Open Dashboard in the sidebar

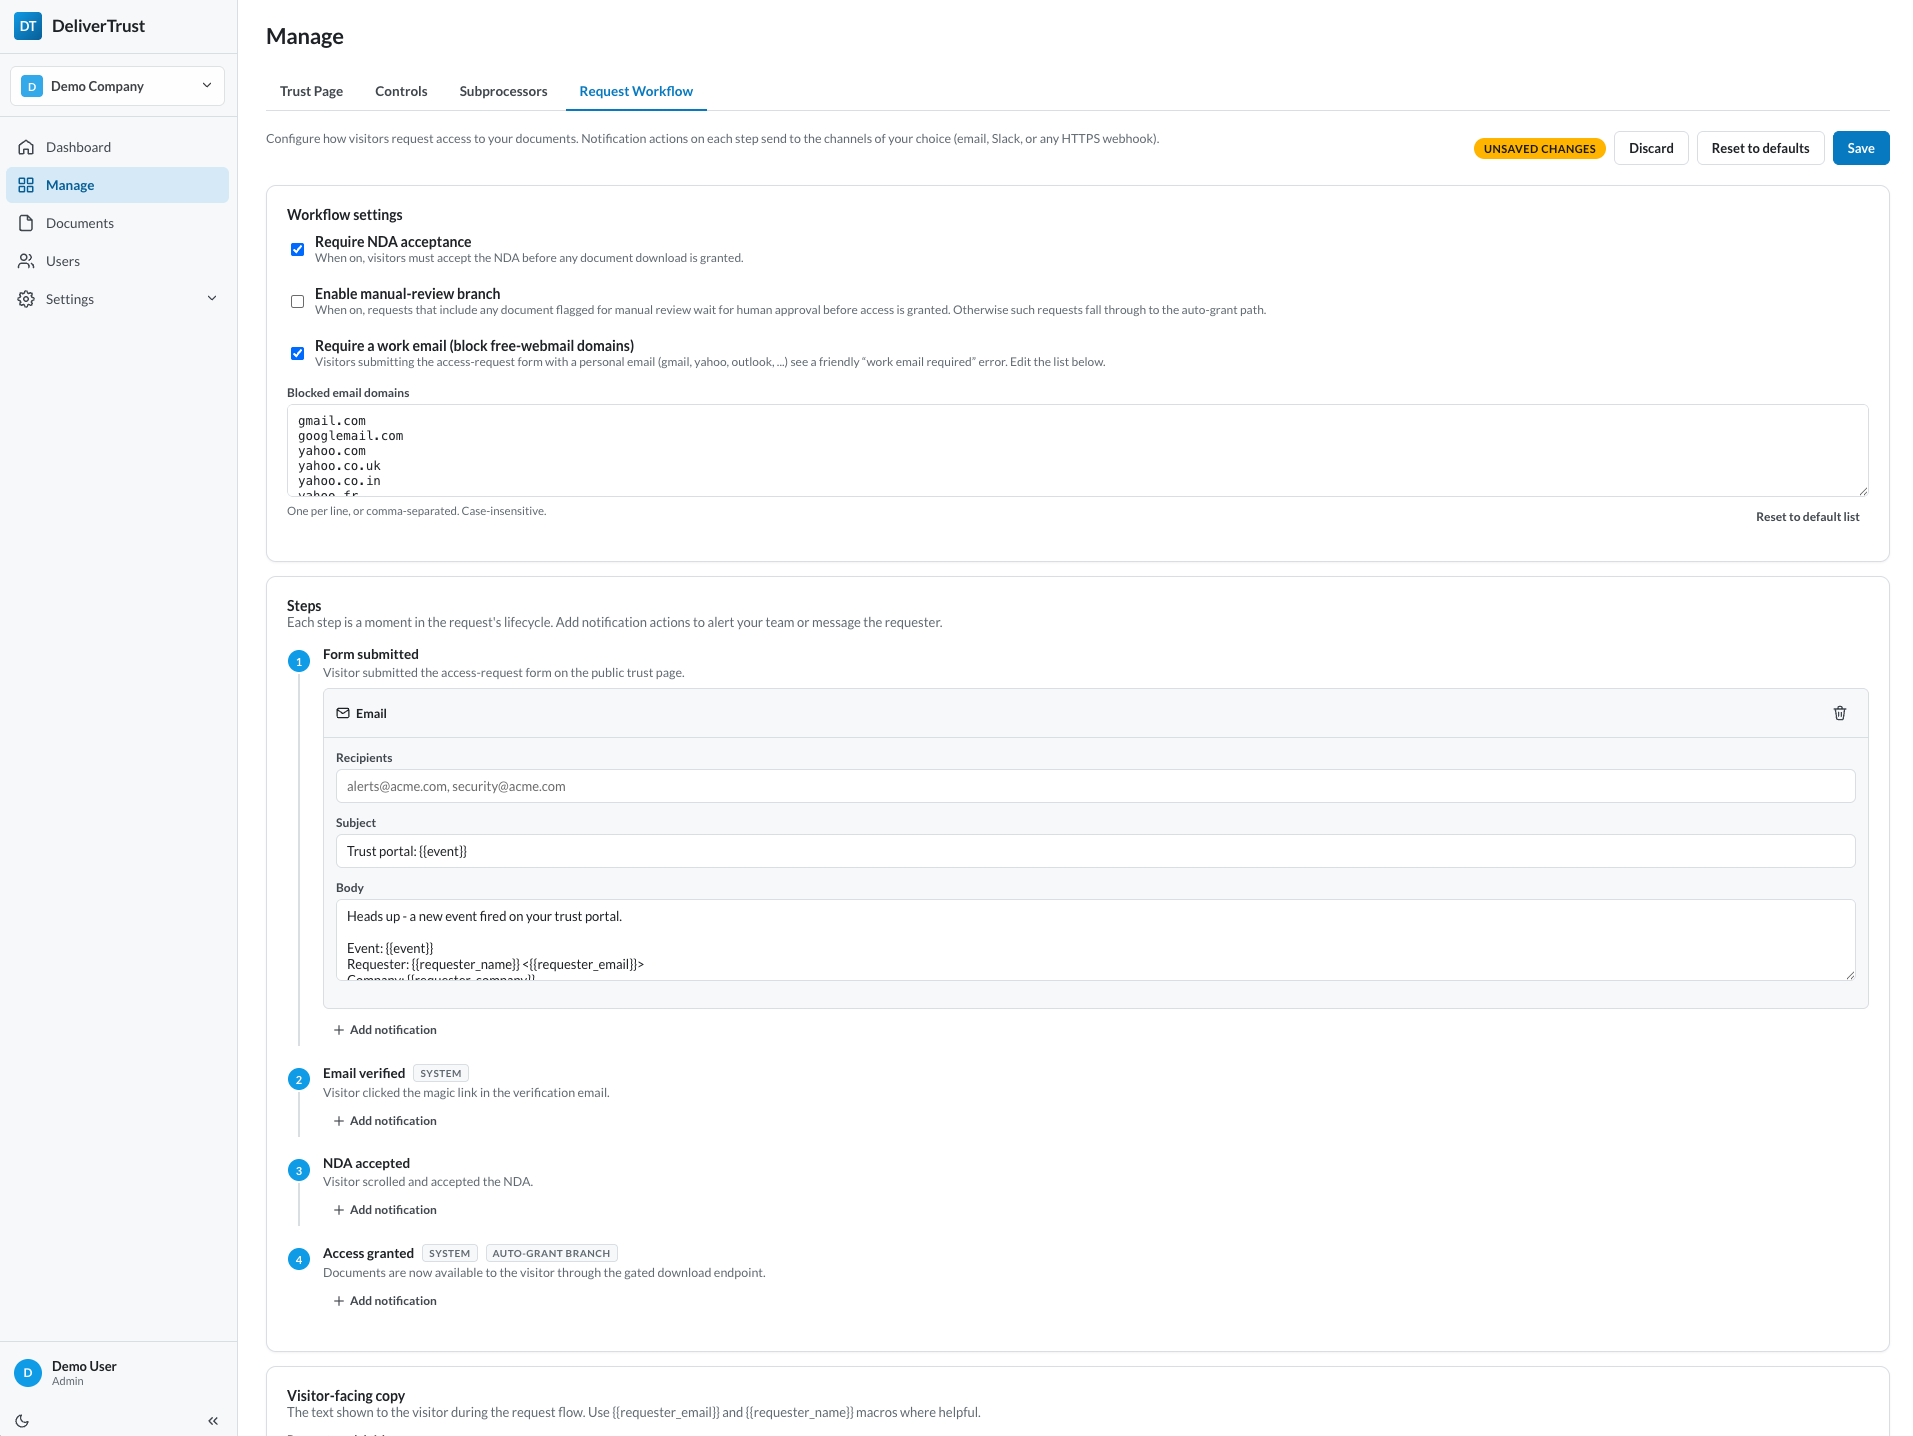pyautogui.click(x=117, y=147)
